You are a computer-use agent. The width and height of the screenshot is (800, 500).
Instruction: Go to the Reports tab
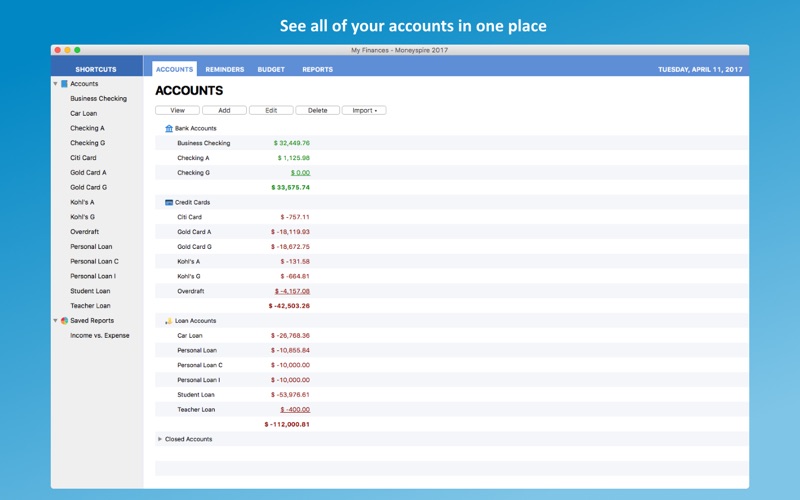point(317,69)
